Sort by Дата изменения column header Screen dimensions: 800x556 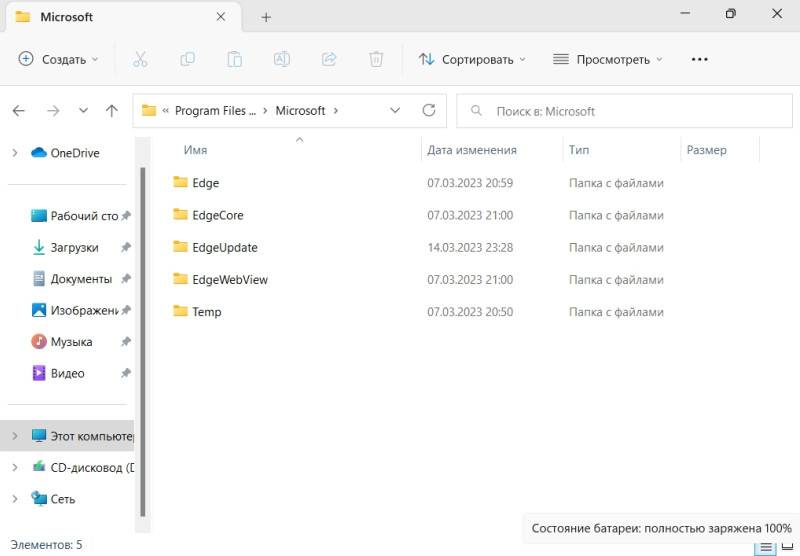coord(472,150)
